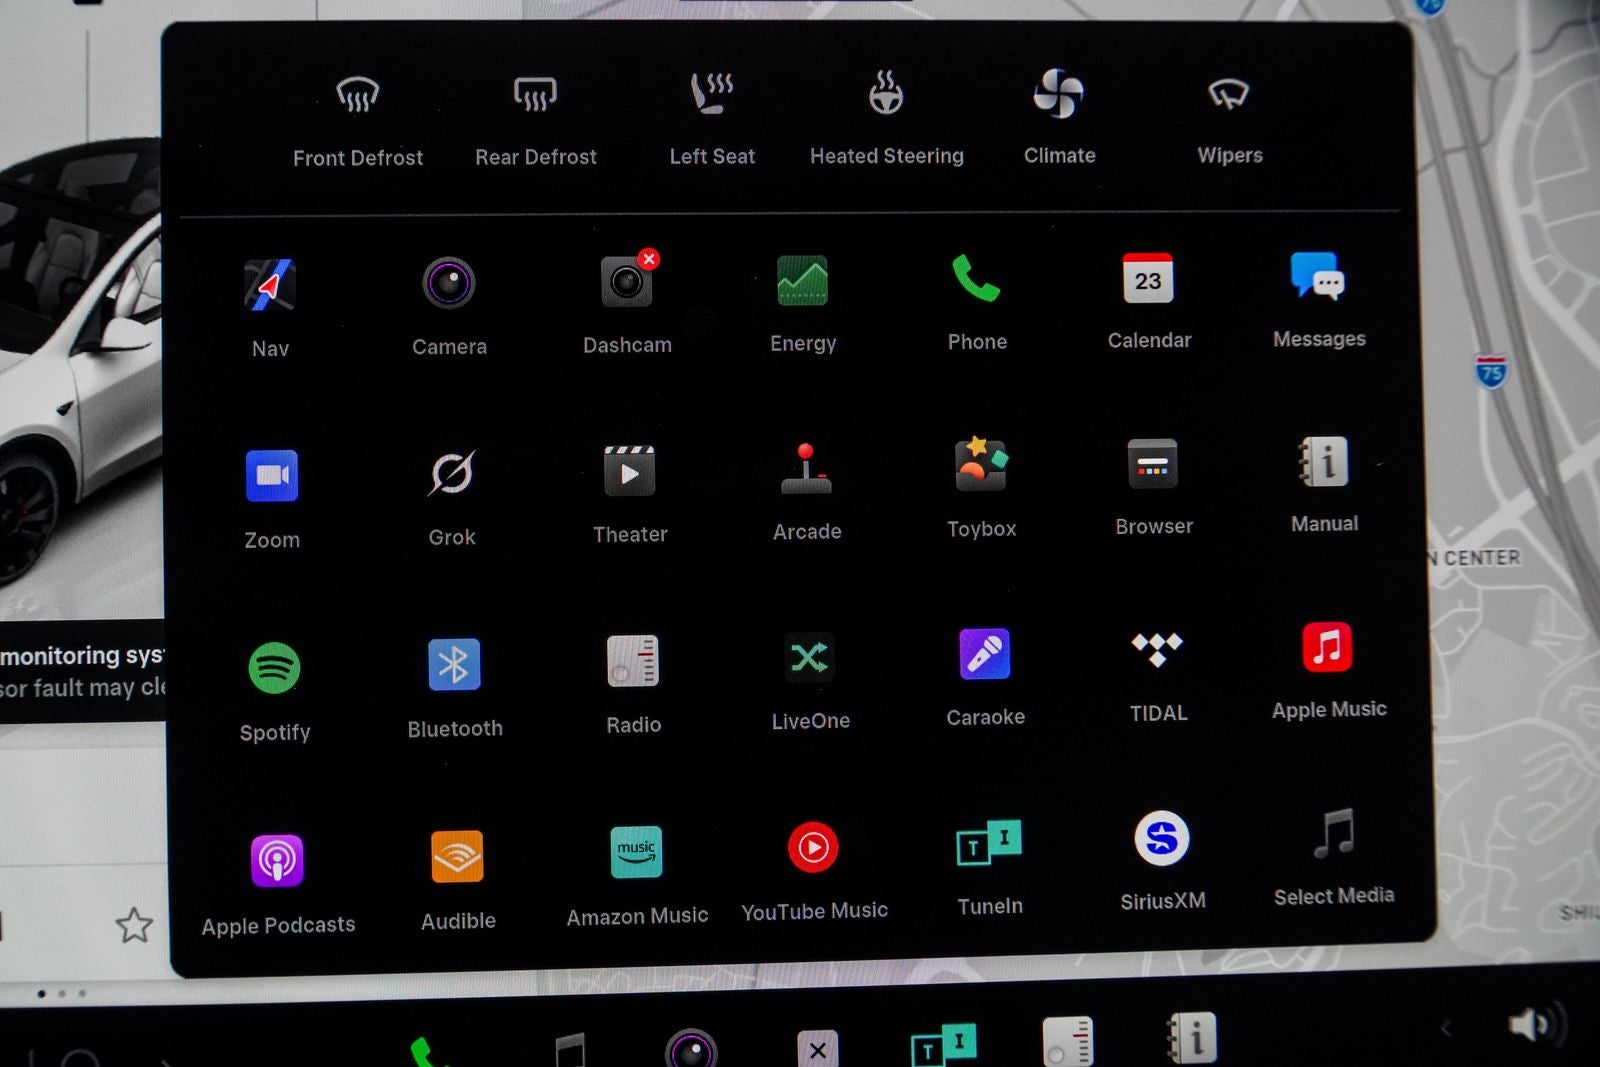Open the Energy app
Viewport: 1600px width, 1067px height.
pos(803,280)
